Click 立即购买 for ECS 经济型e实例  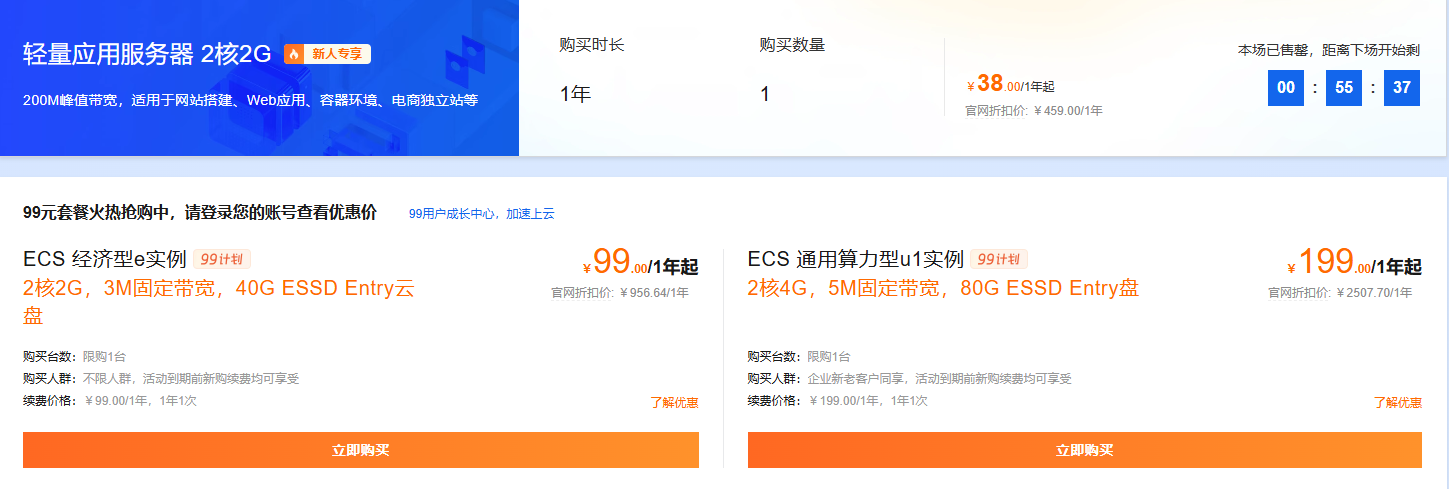(x=361, y=450)
